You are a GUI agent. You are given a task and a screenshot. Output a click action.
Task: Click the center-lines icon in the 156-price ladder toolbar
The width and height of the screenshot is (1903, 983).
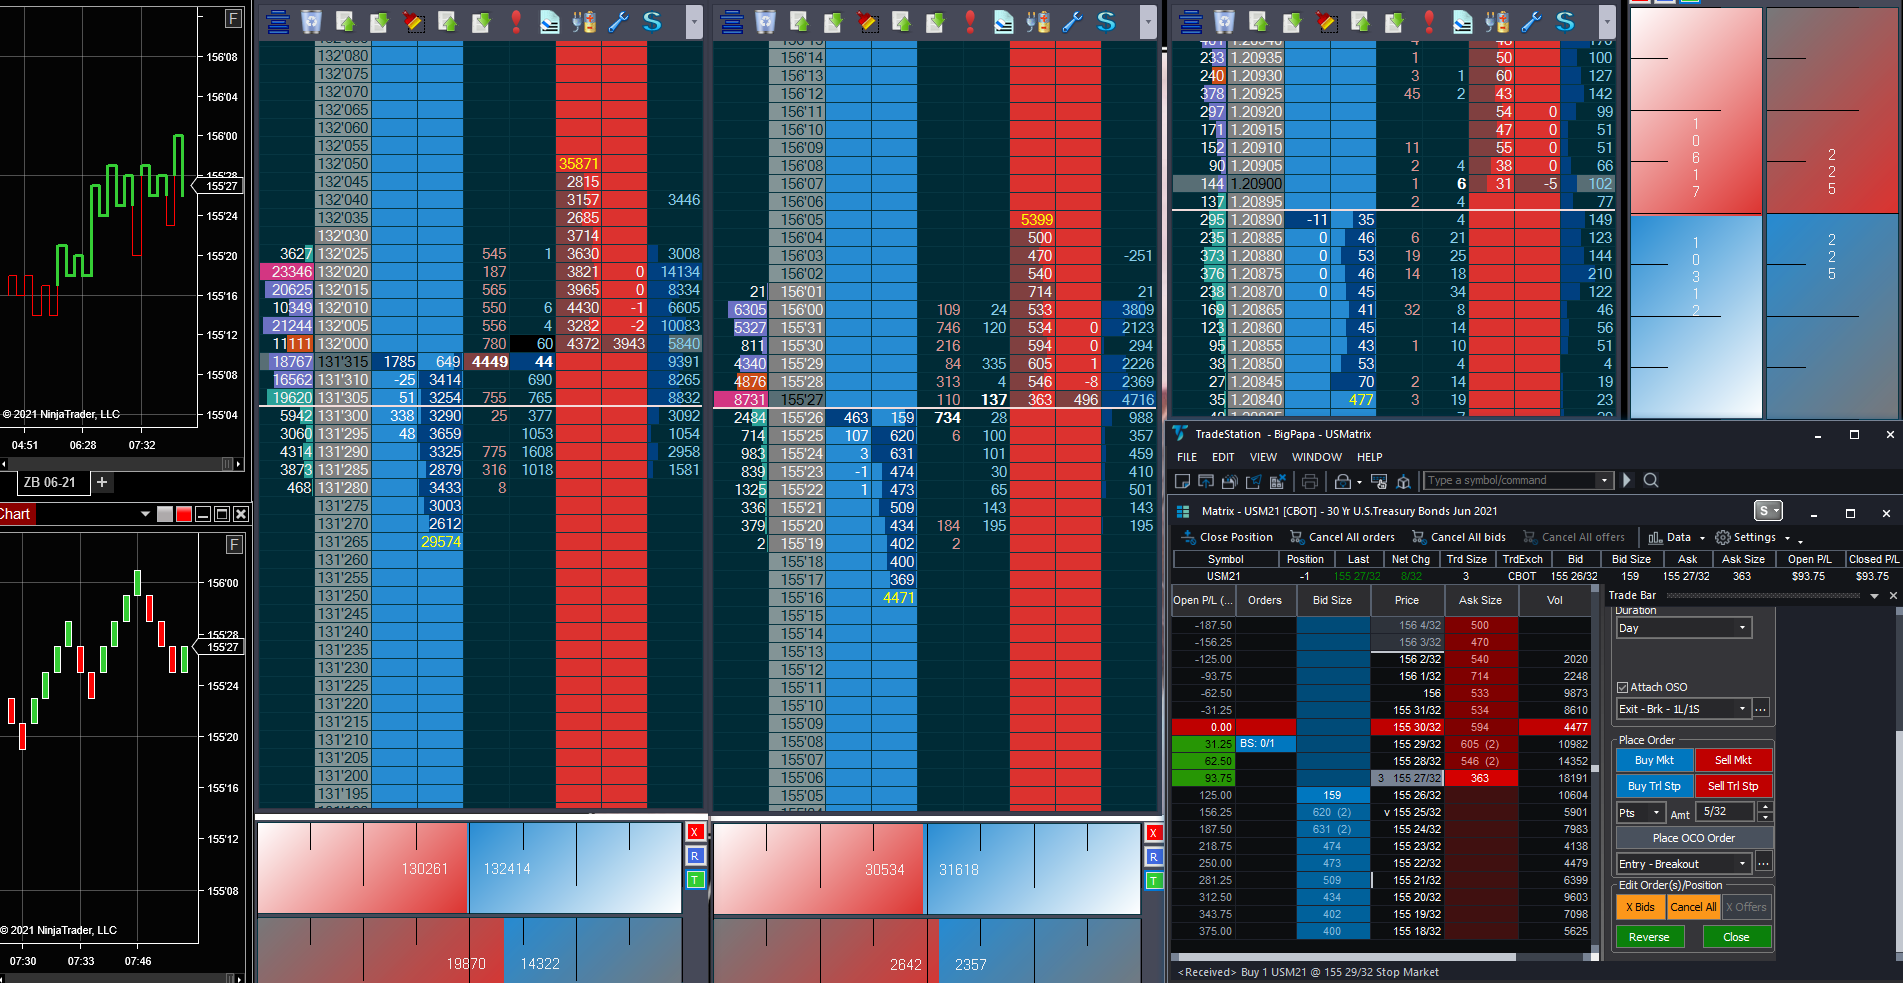[x=732, y=22]
